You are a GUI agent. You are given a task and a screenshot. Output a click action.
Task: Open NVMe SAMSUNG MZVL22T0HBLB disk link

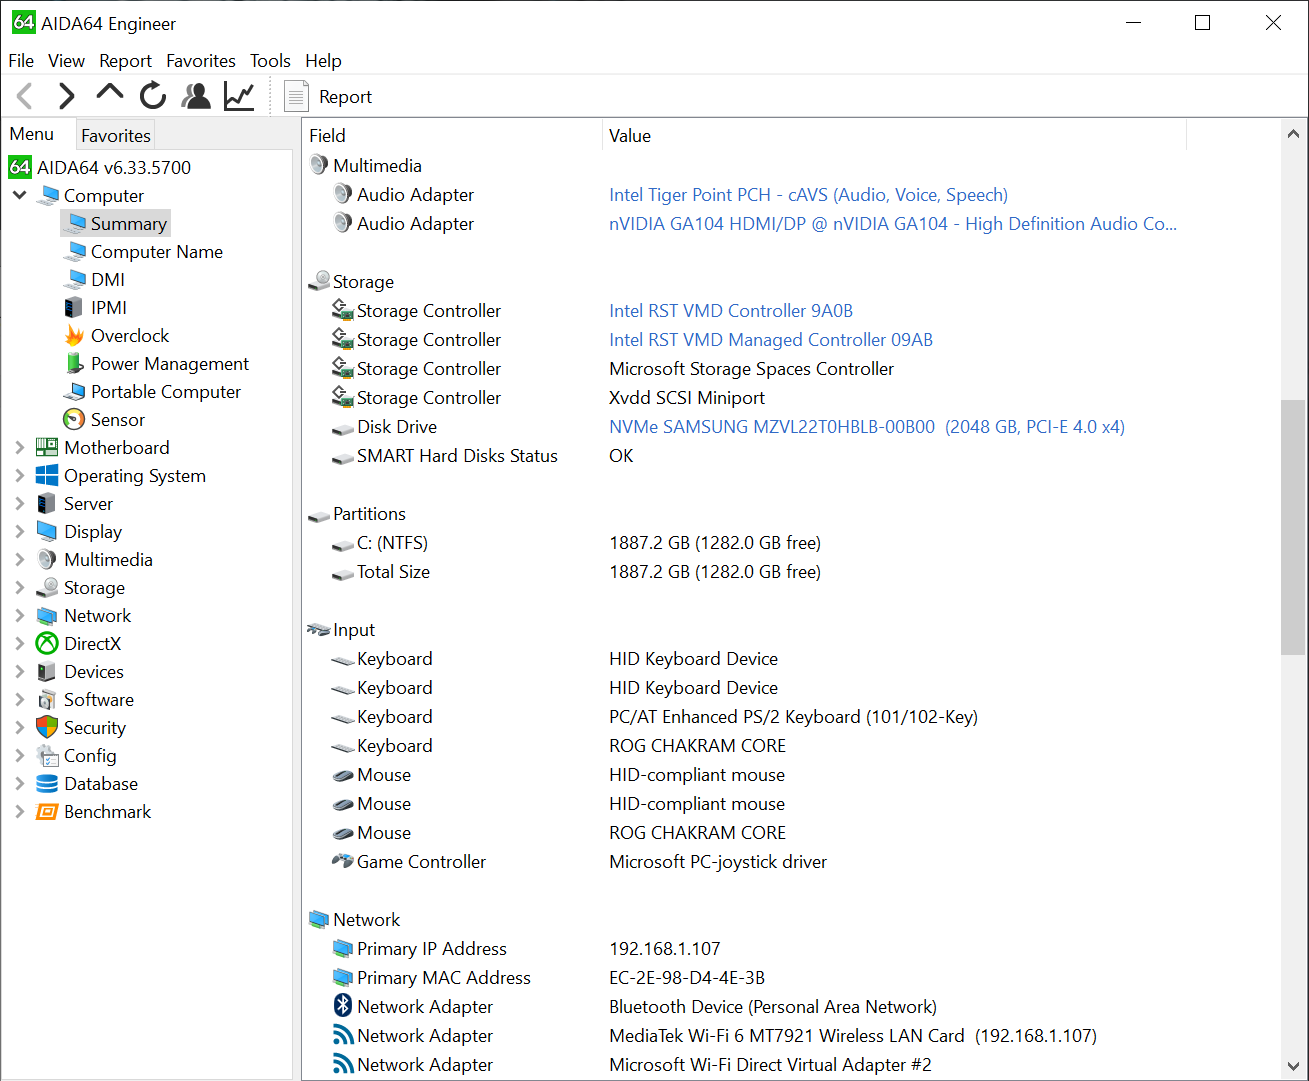[867, 427]
